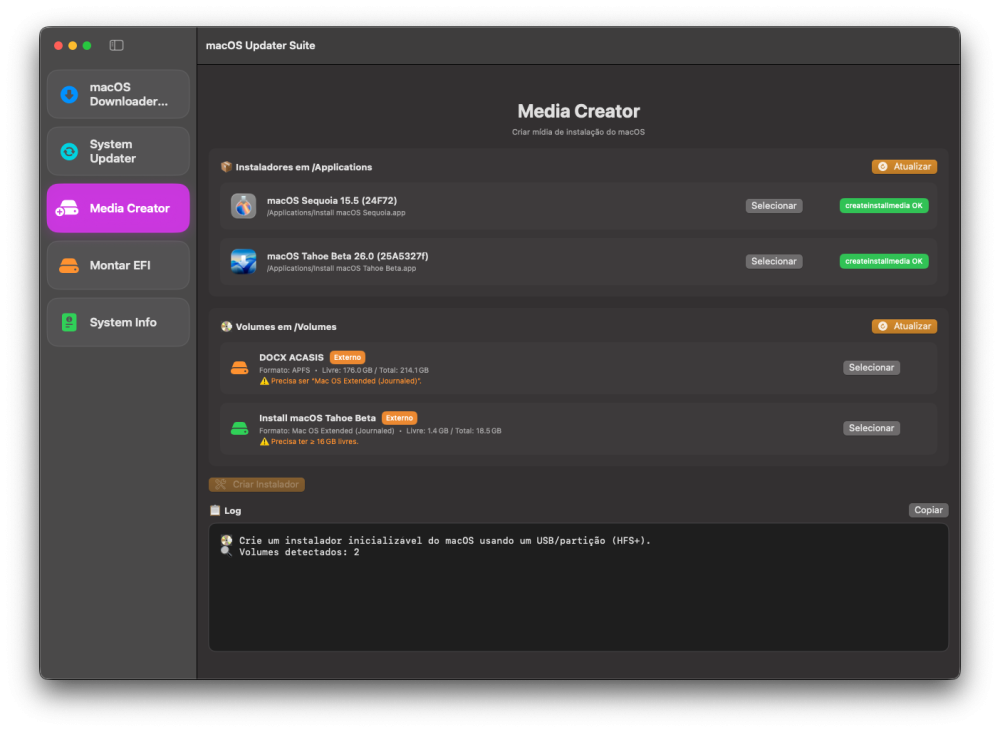The width and height of the screenshot is (1000, 732).
Task: Click the 'Volumes detectados: 2' log line
Action: [x=299, y=553]
